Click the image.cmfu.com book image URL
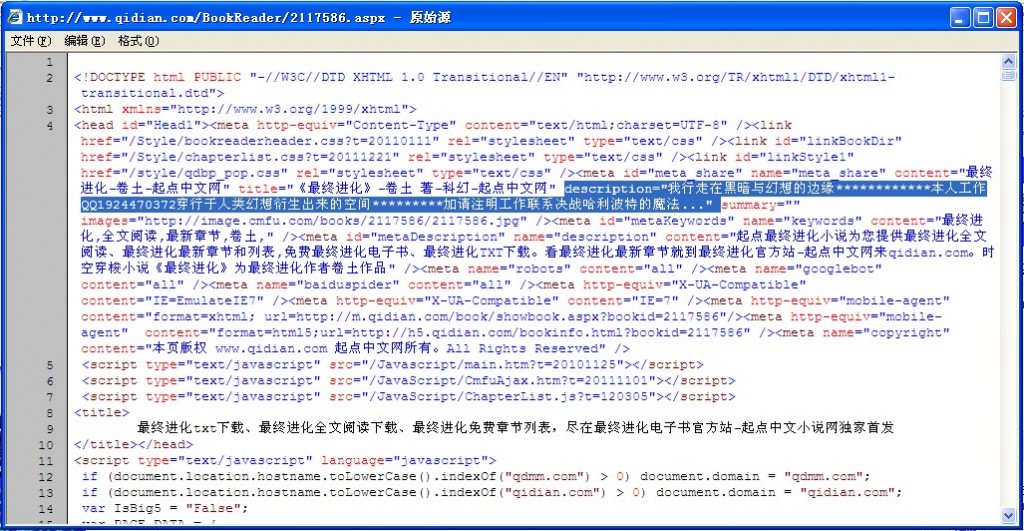1024x531 pixels. click(x=335, y=221)
